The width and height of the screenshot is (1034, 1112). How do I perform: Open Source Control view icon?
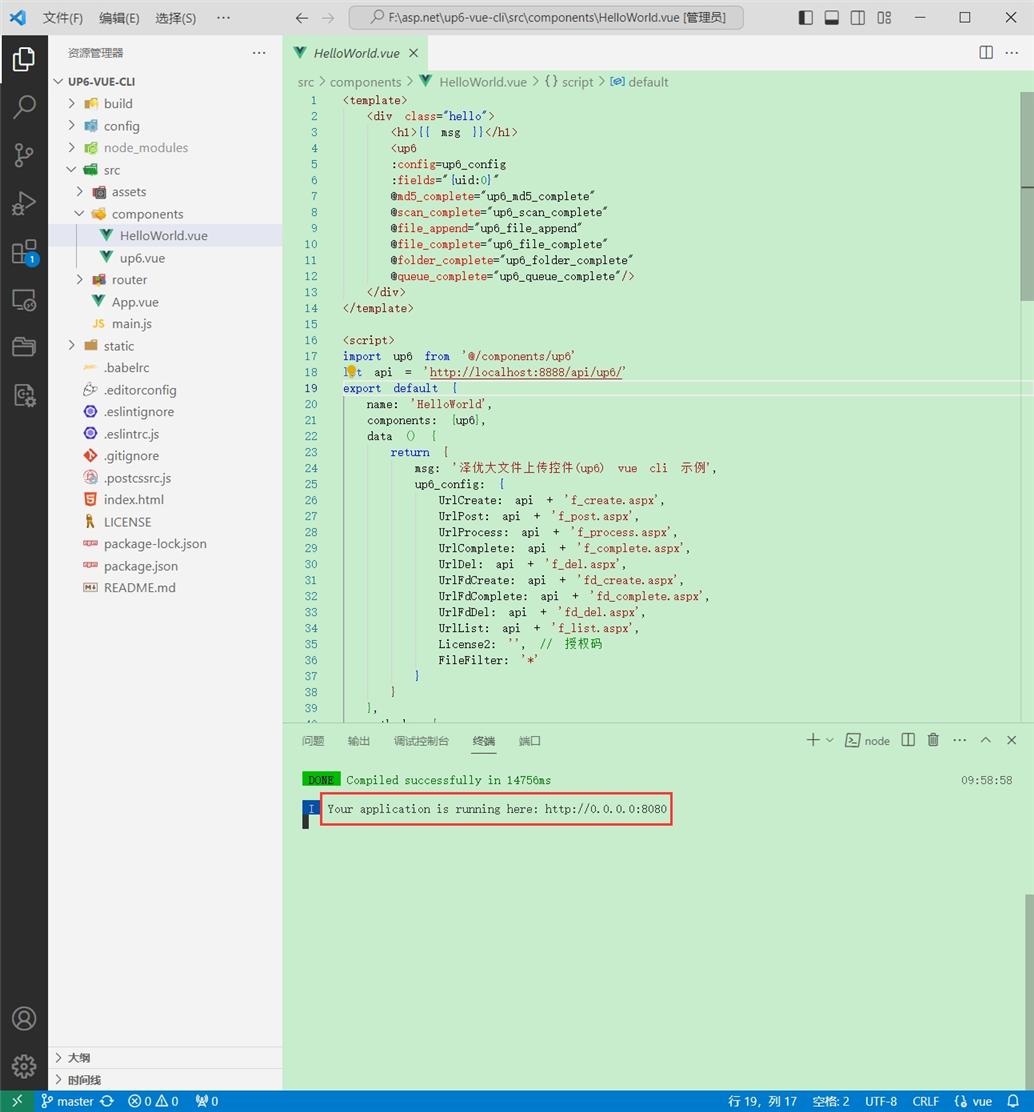[x=24, y=155]
